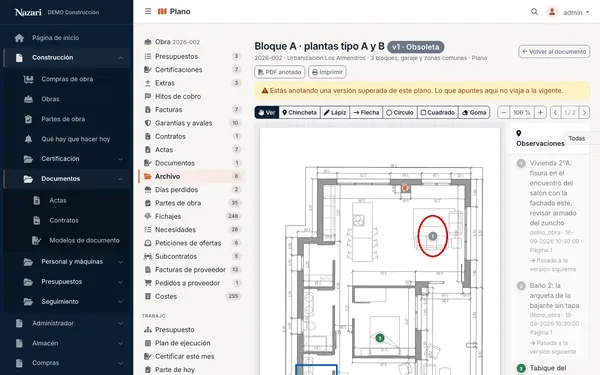
Task: Open Pedidos a proveedor
Action: point(191,283)
